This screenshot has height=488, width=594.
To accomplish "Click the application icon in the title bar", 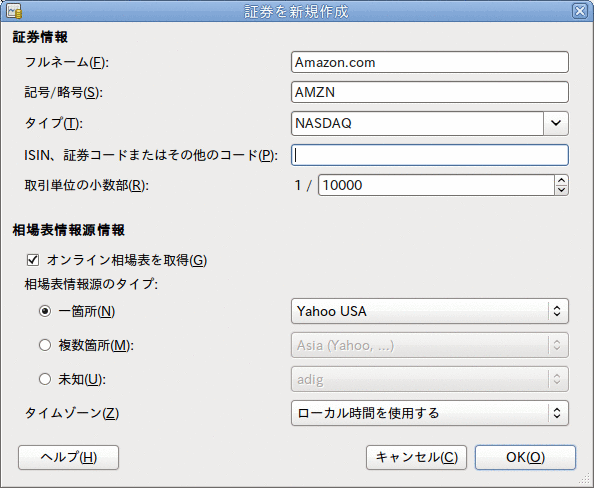I will [14, 11].
